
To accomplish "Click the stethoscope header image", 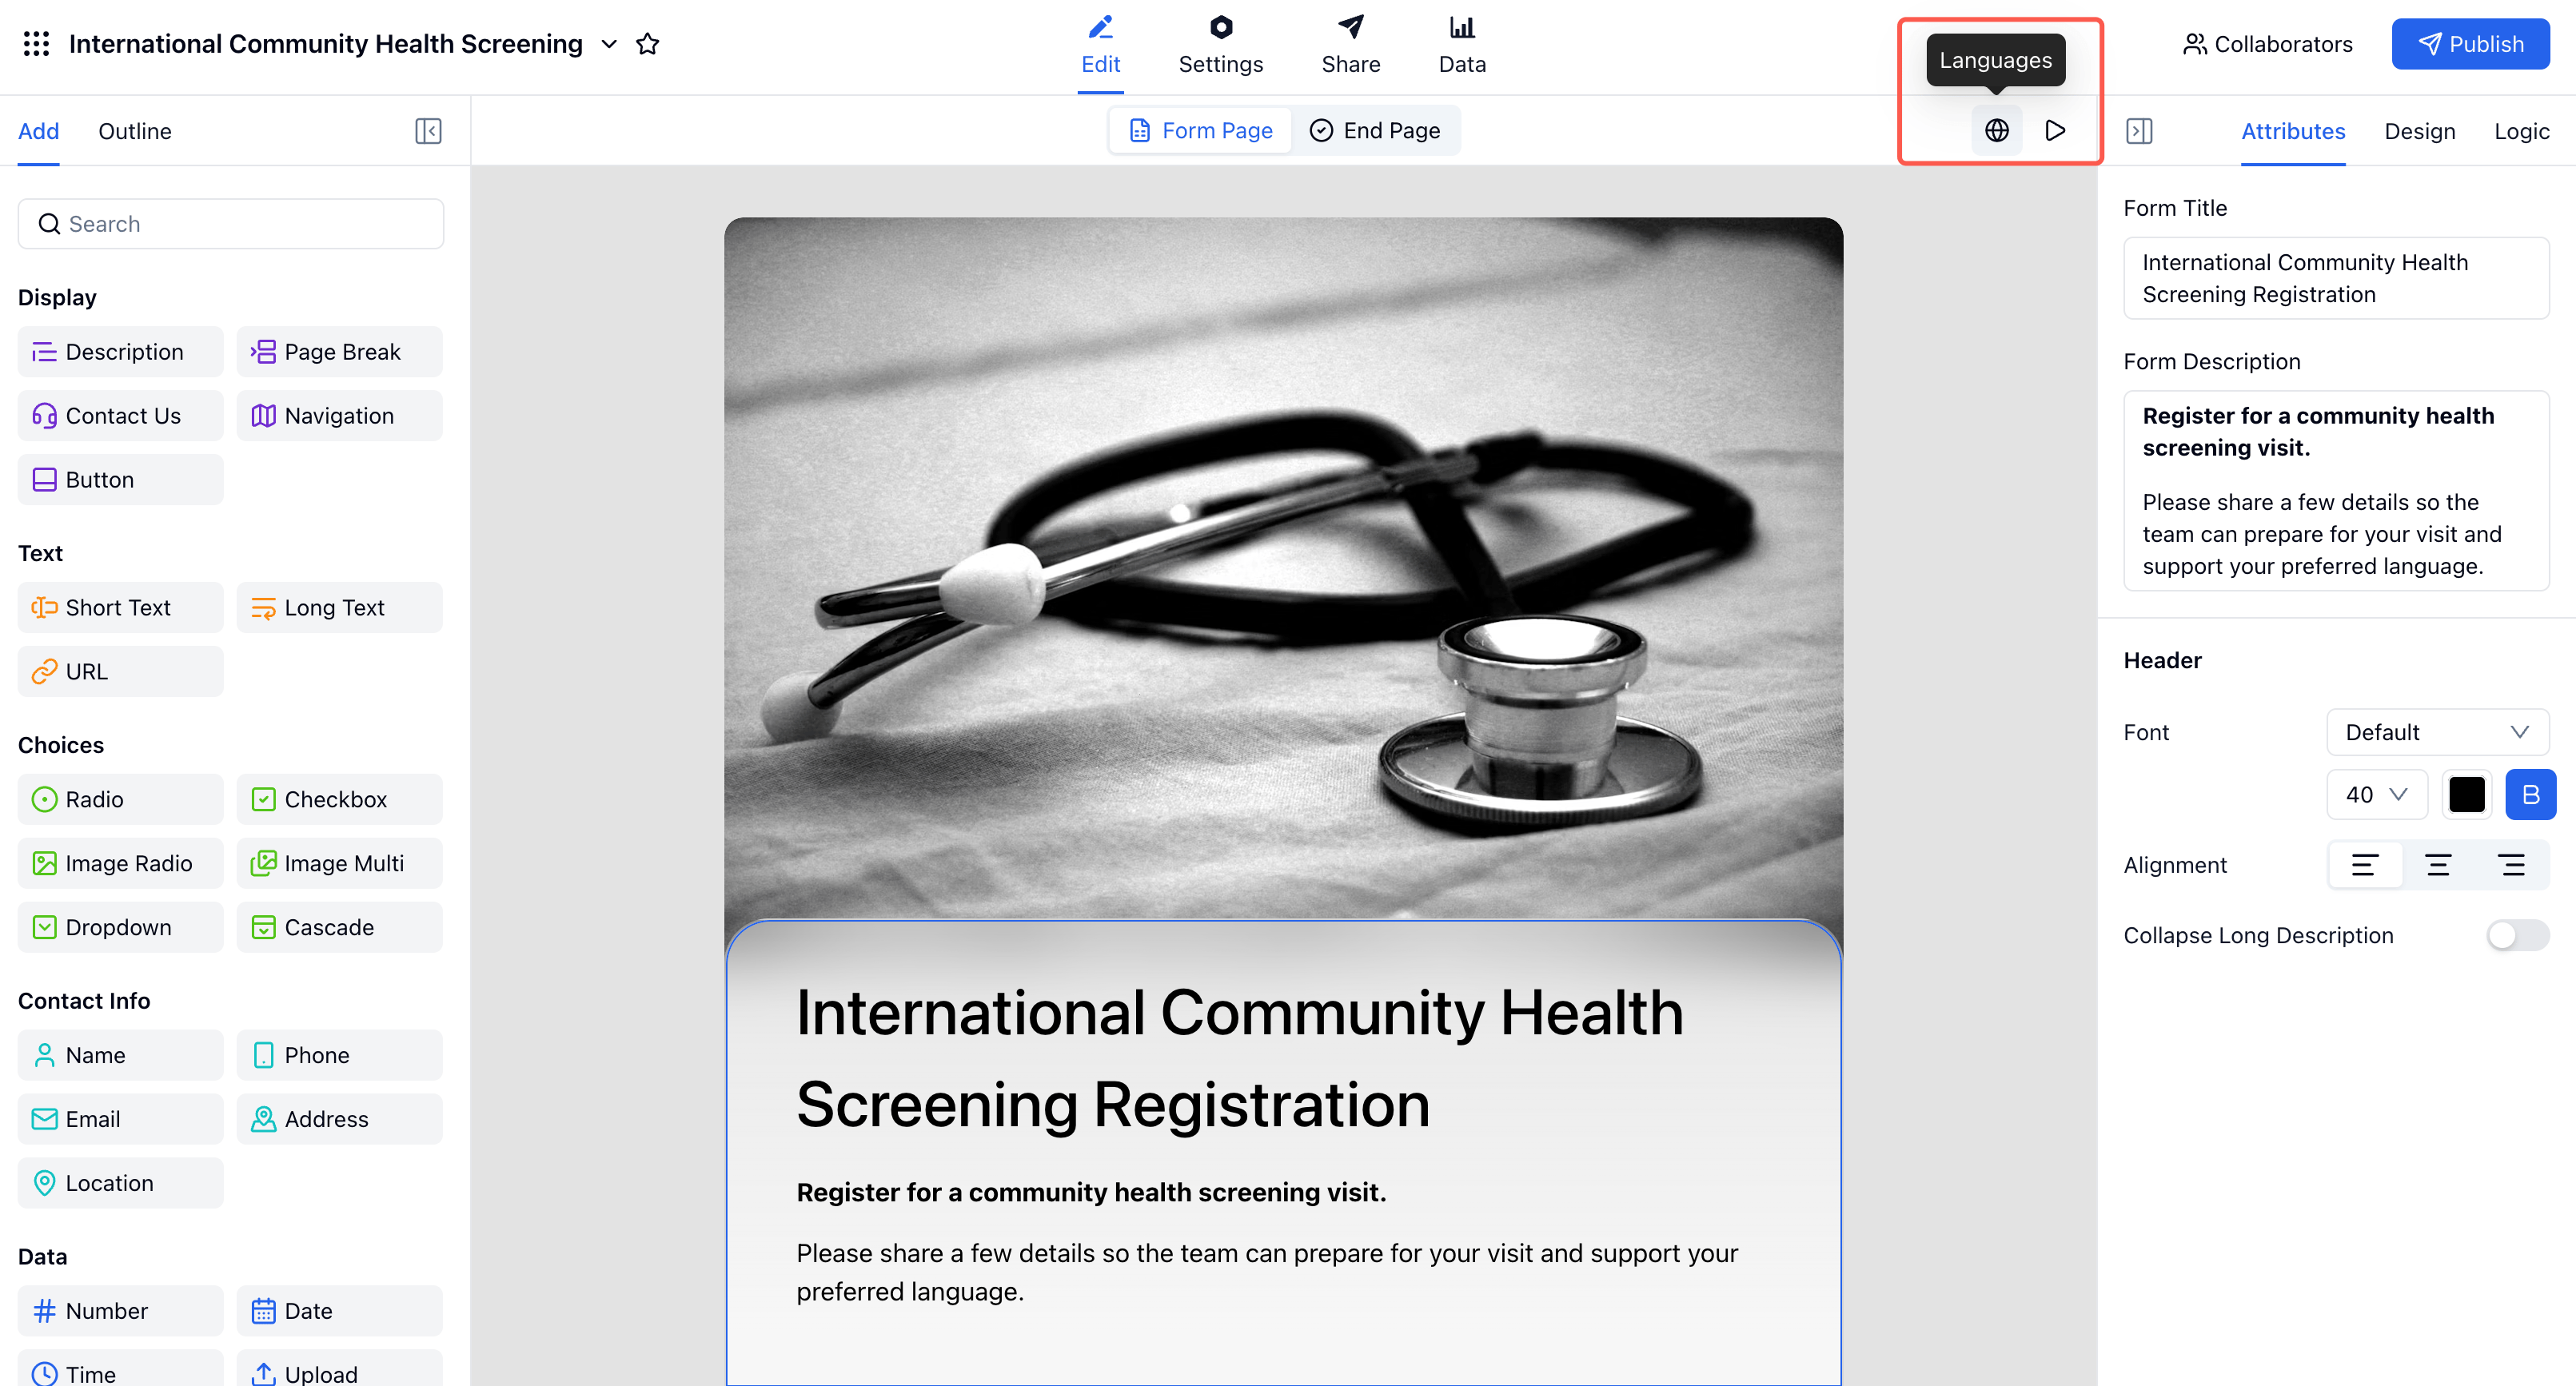I will click(x=1283, y=568).
